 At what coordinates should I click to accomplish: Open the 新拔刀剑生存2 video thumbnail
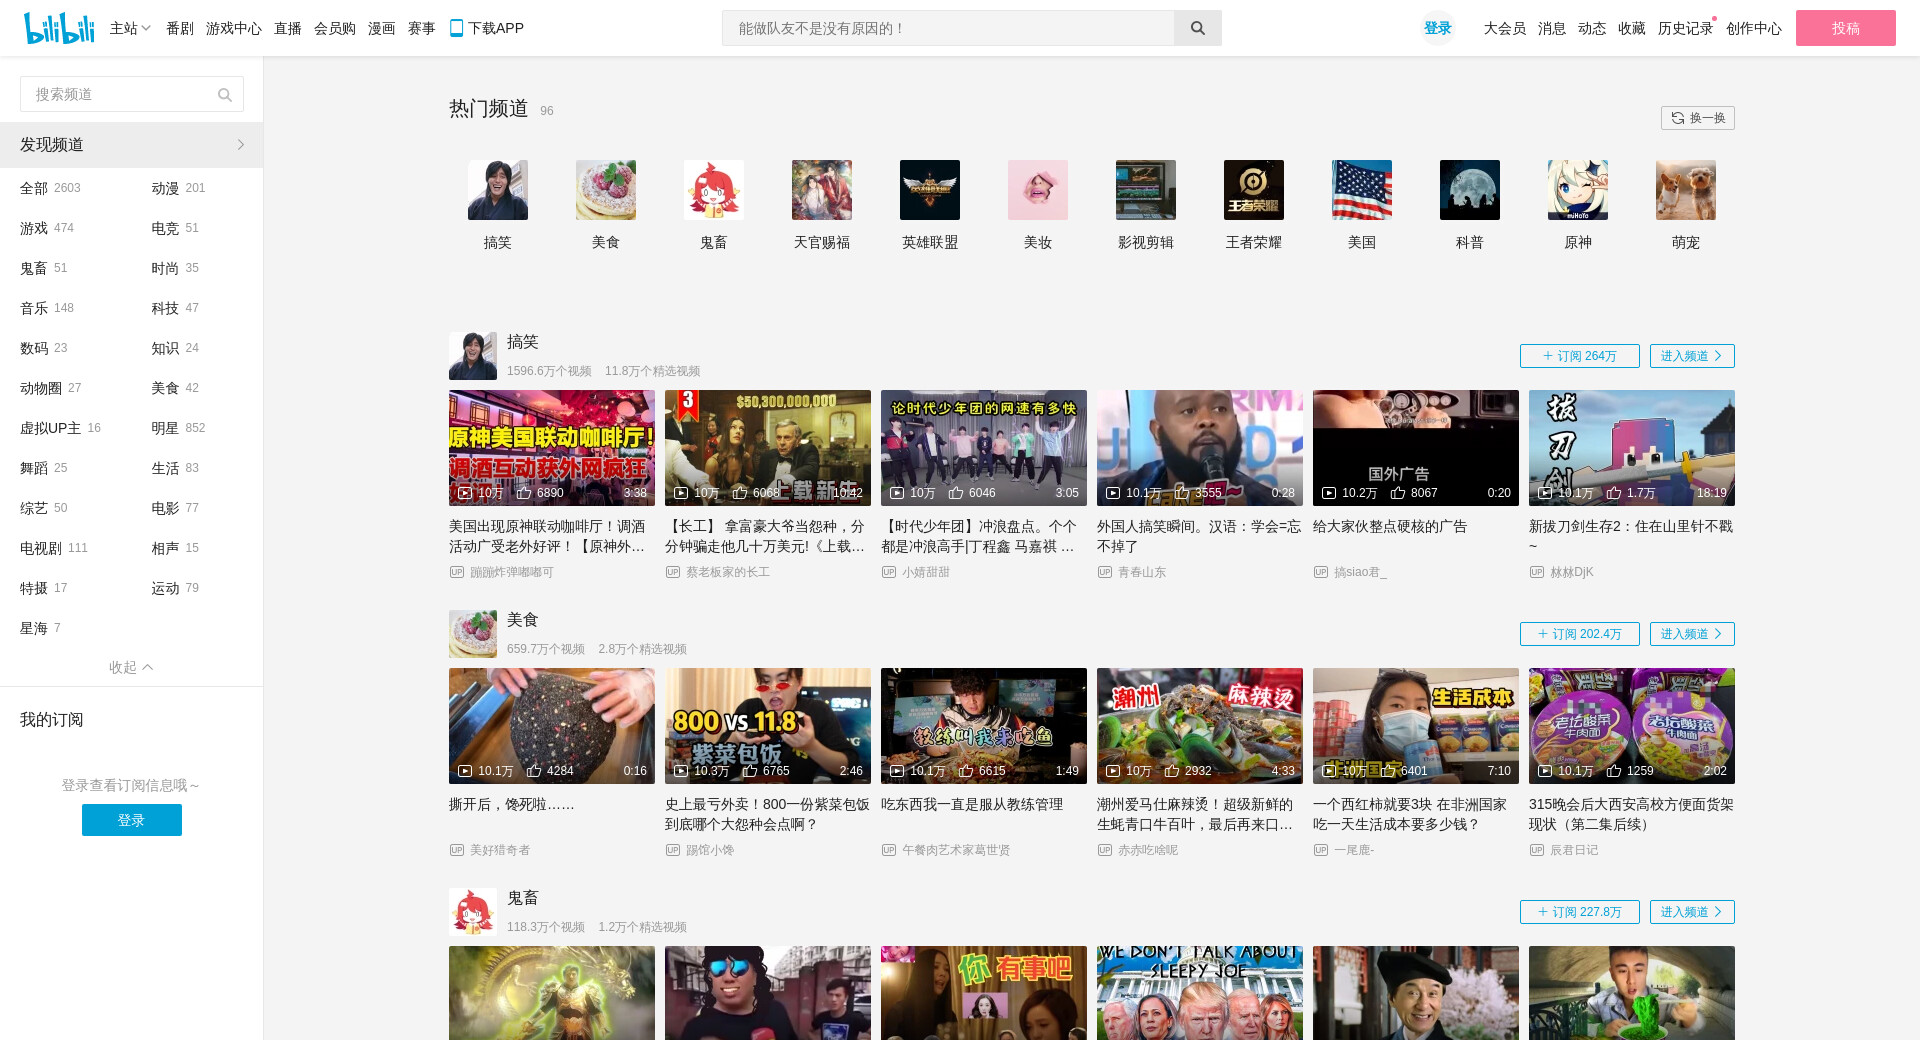[x=1631, y=448]
